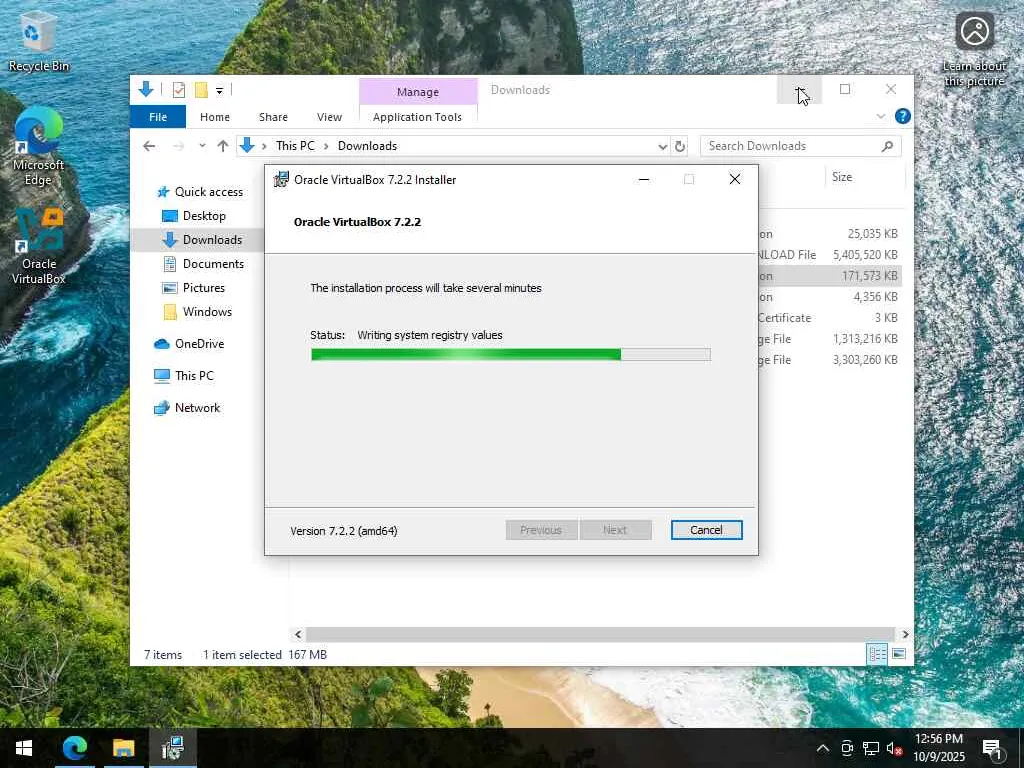Expand the address bar history dropdown

[662, 146]
